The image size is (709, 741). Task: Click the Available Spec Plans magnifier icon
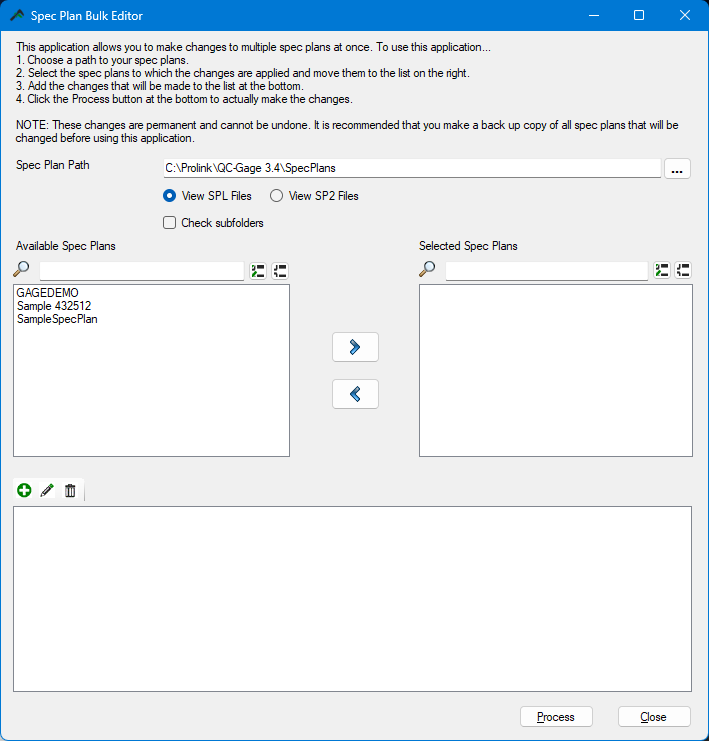[22, 270]
